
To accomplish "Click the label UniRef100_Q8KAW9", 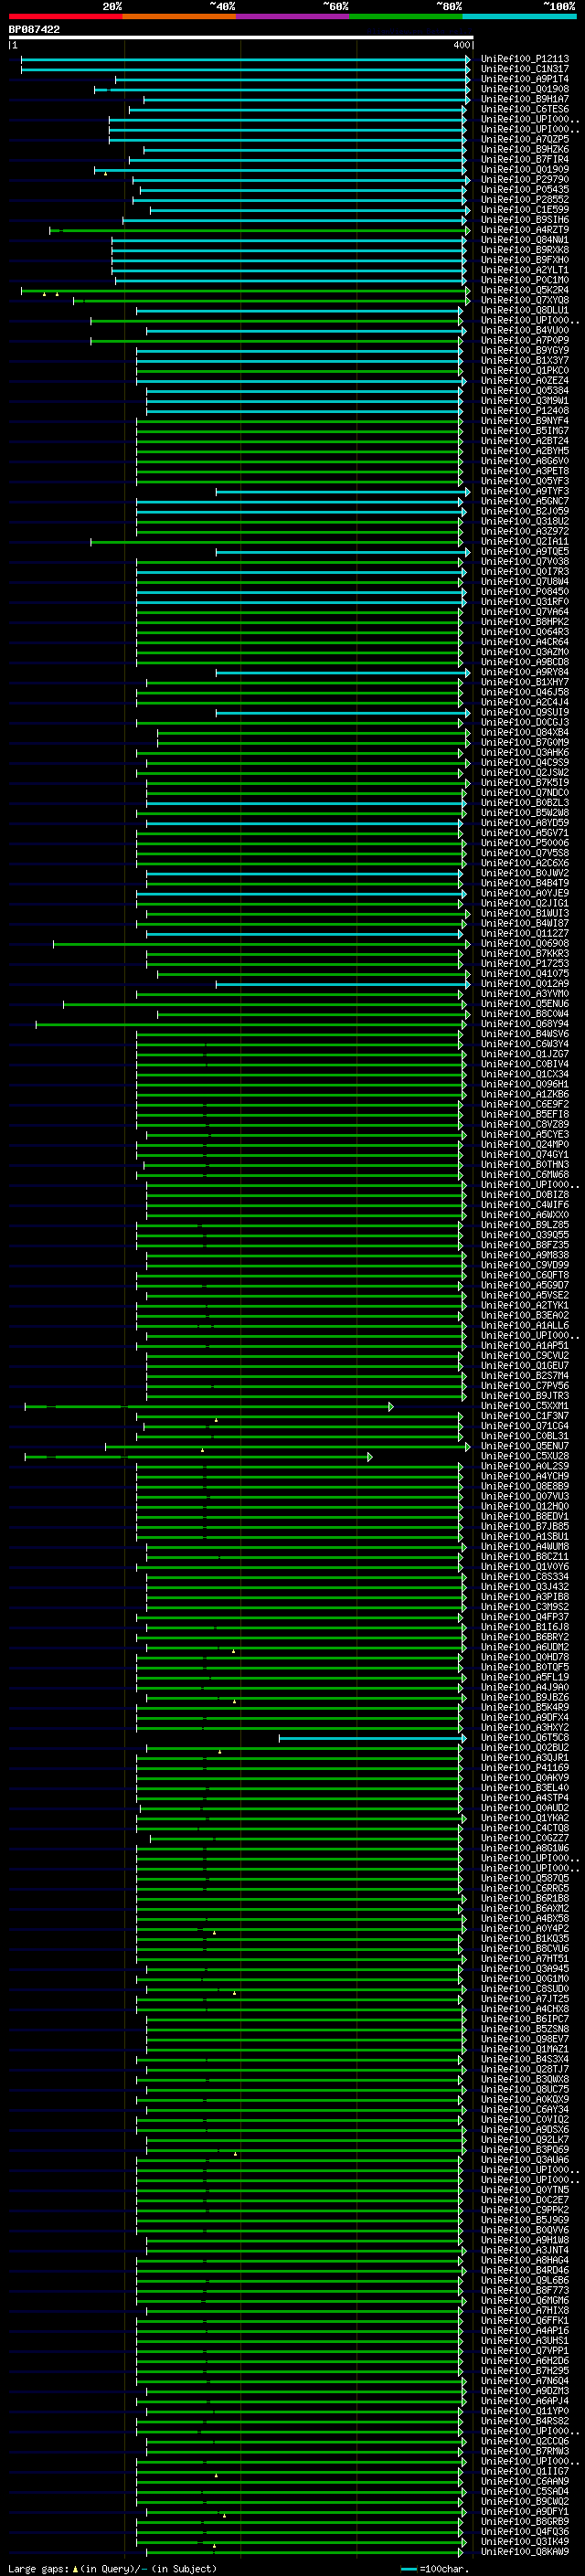I will [525, 2551].
